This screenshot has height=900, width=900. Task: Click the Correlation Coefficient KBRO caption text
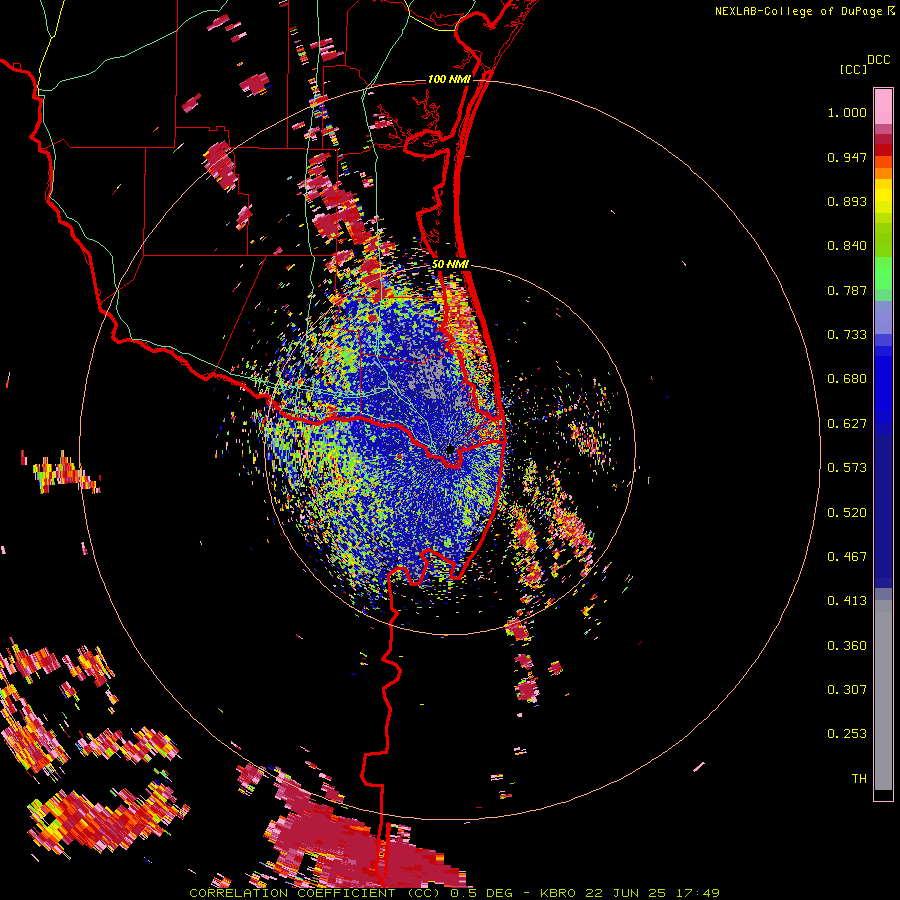[x=454, y=893]
